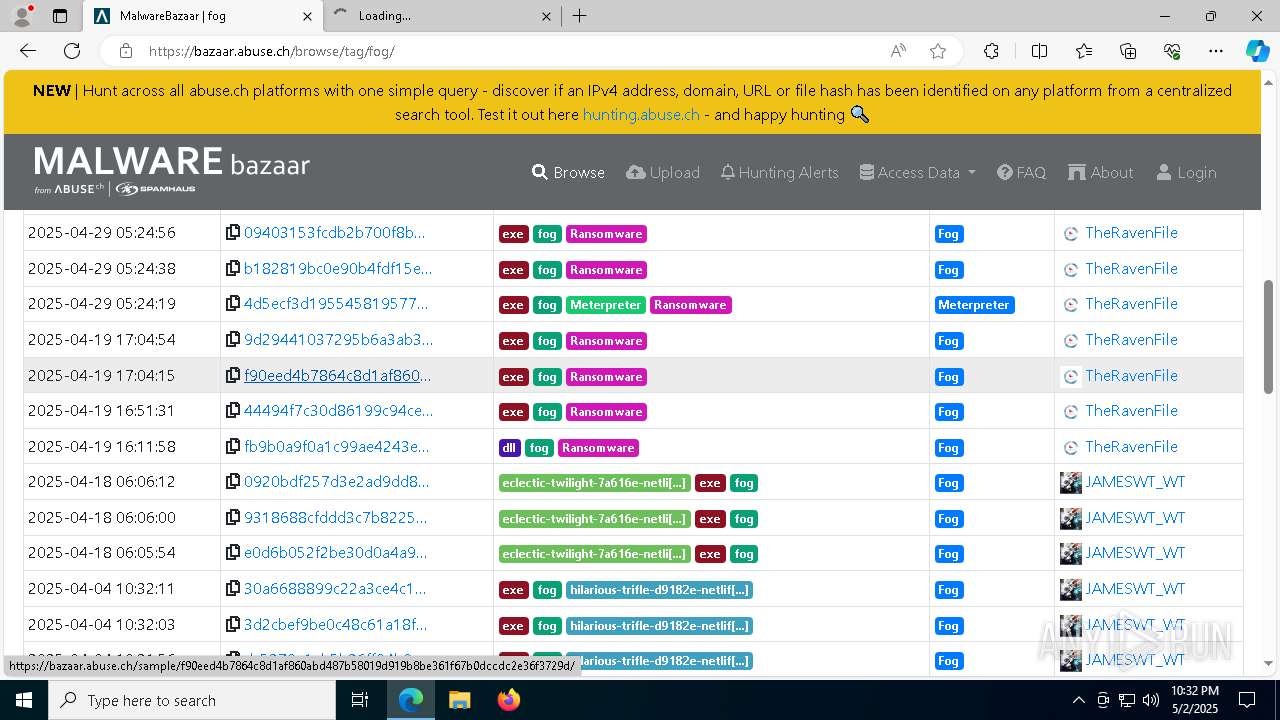Open Task View on taskbar
The width and height of the screenshot is (1280, 720).
coord(360,700)
